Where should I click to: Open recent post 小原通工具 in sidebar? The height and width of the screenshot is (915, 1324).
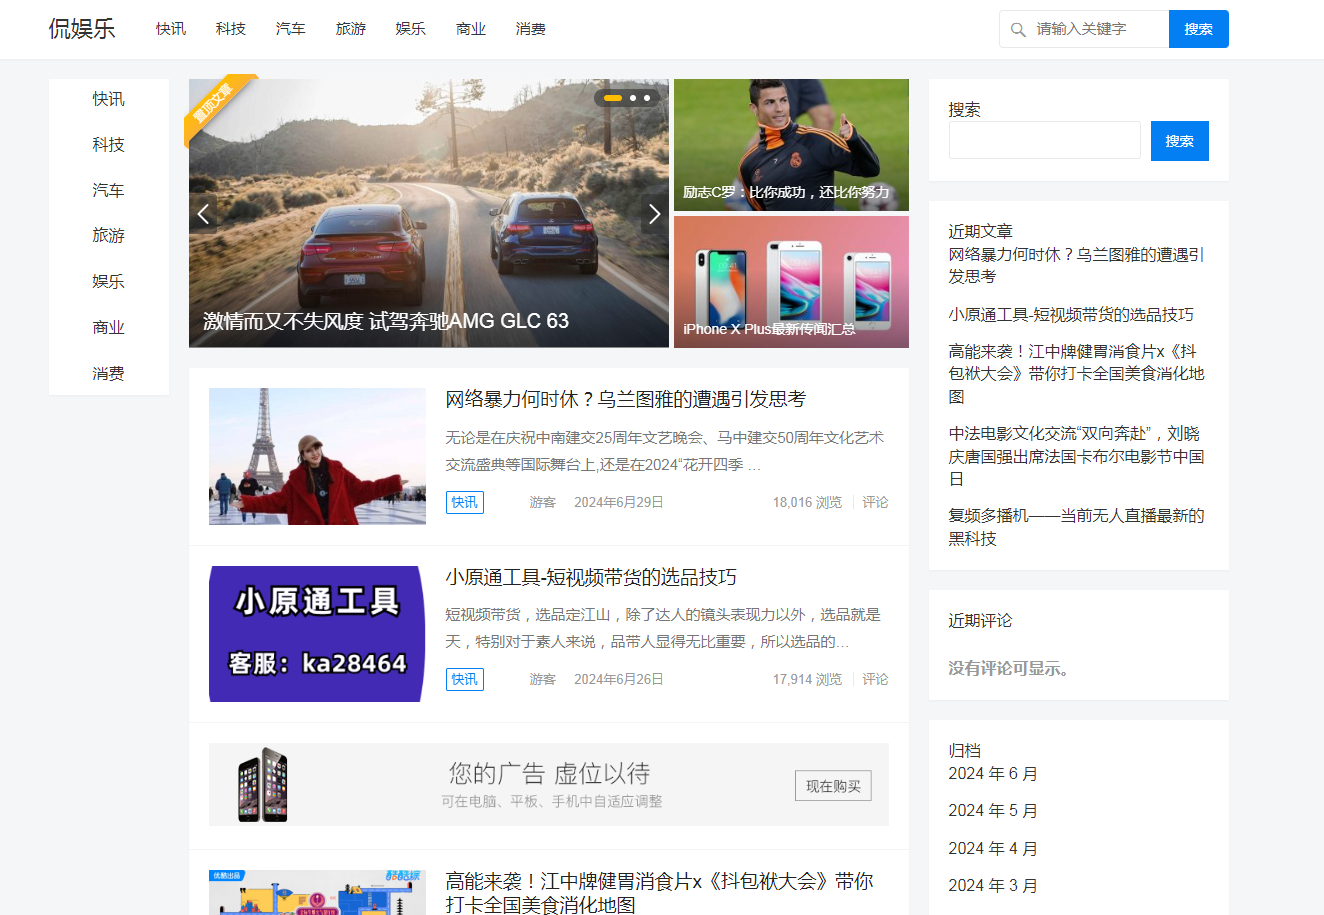(1071, 314)
